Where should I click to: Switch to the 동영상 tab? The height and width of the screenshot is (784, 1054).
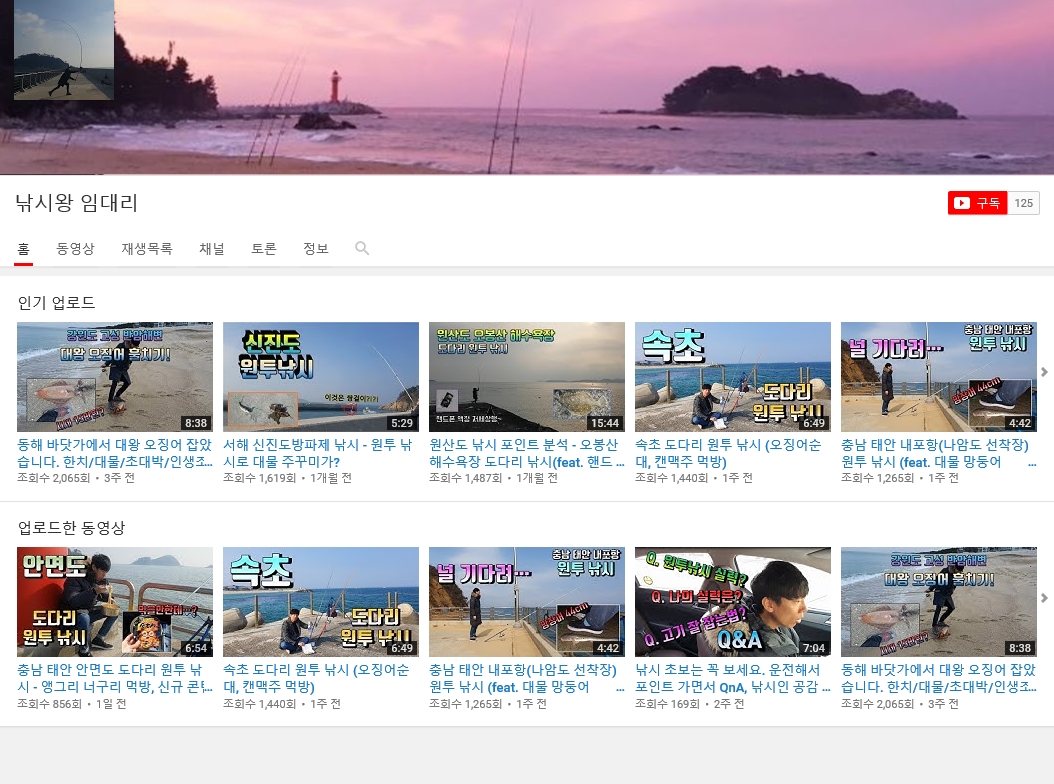pyautogui.click(x=75, y=248)
